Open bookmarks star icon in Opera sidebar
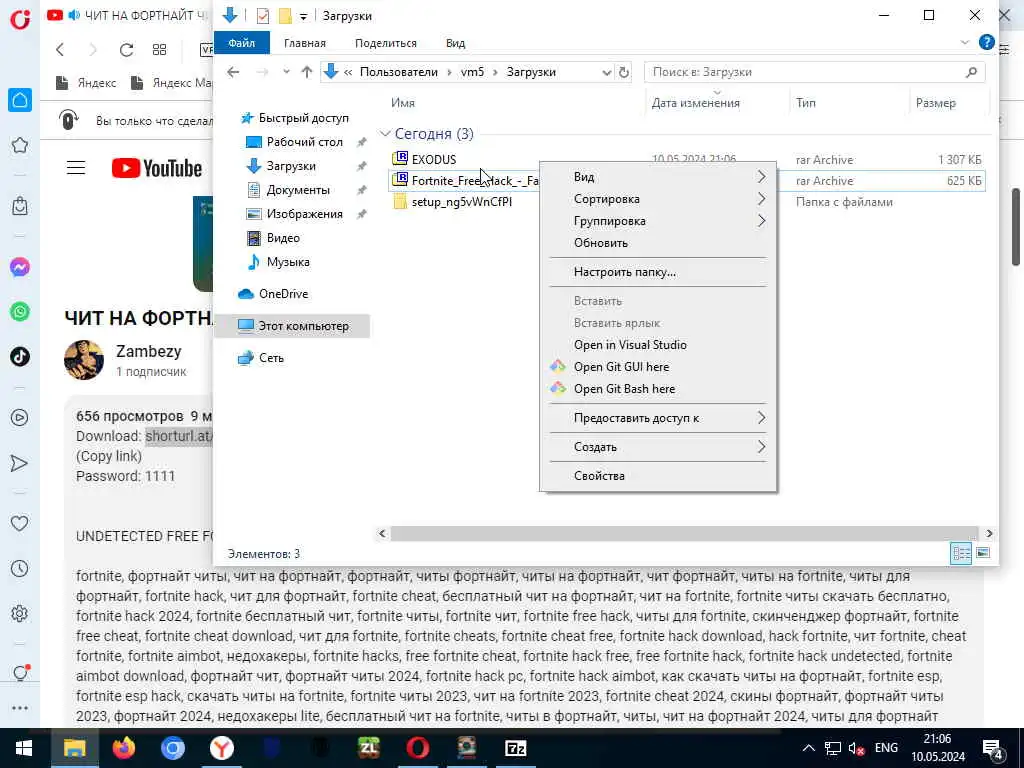 [20, 145]
